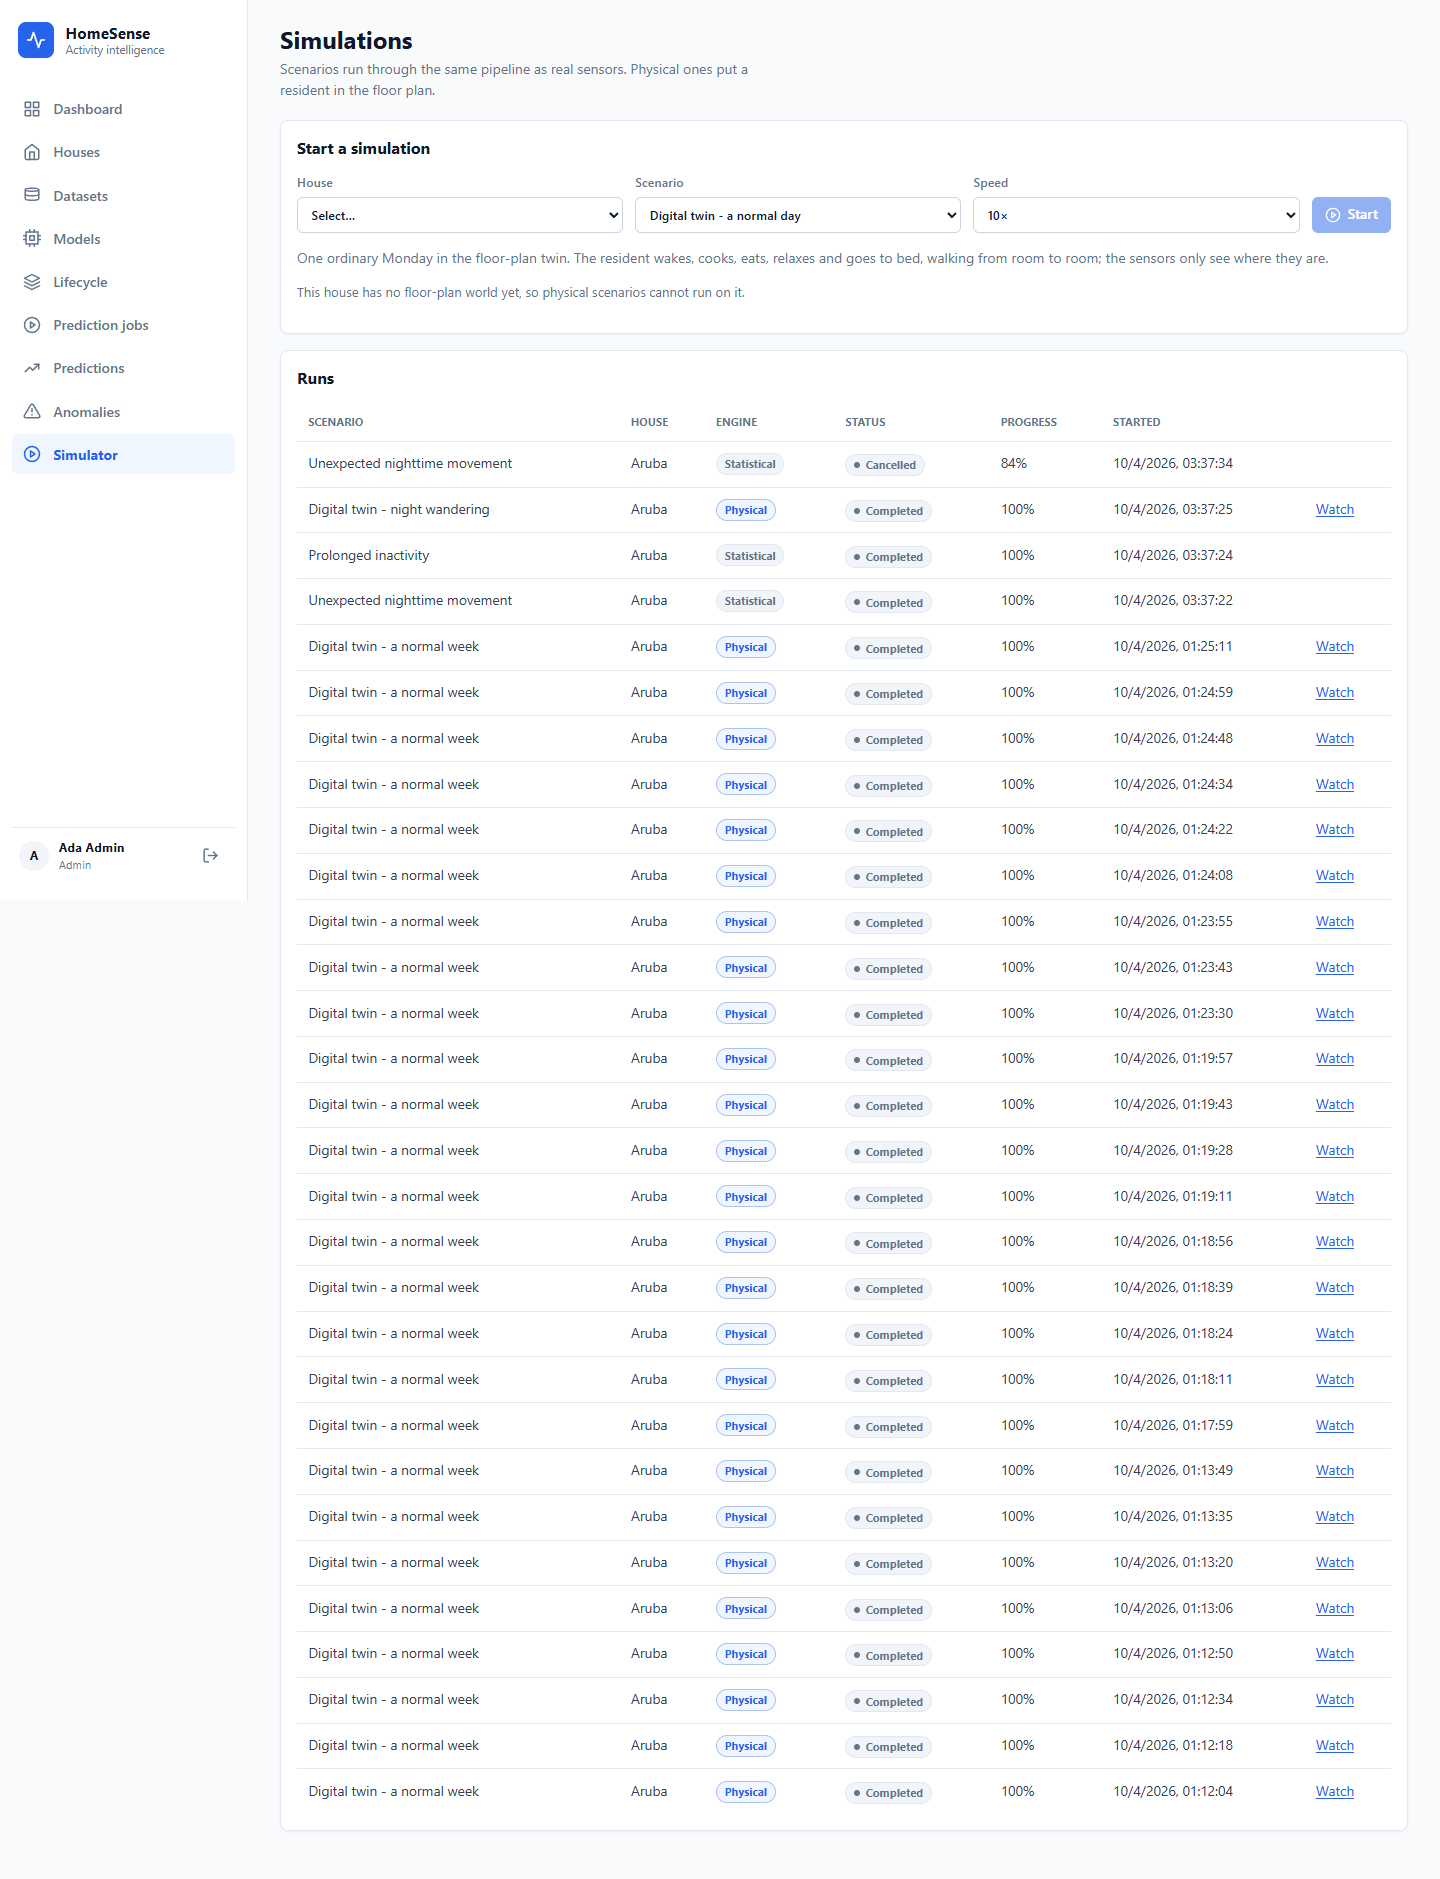Click the ENGINE column header
Screen dimensions: 1440x1879
[737, 422]
